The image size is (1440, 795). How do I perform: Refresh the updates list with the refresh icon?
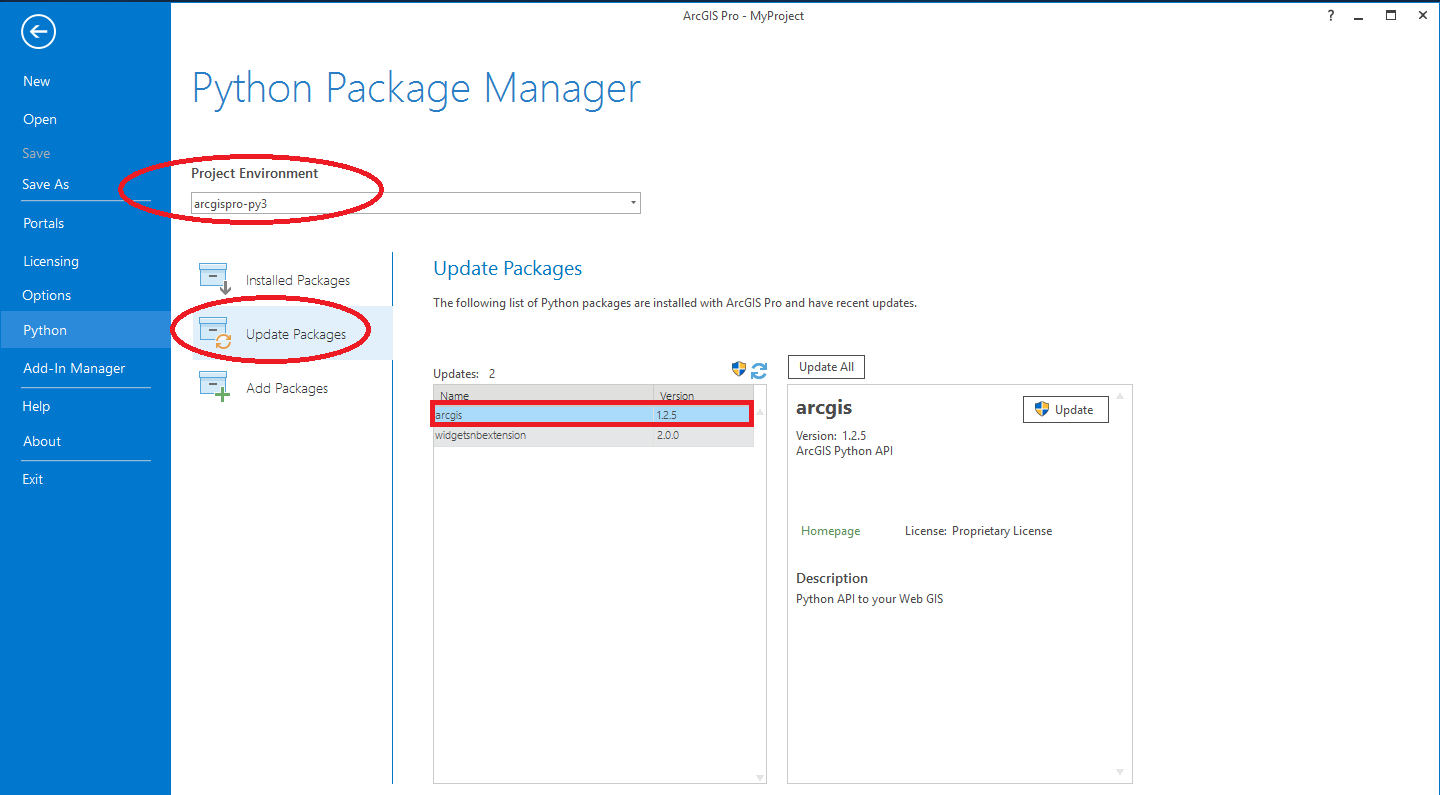[x=759, y=371]
